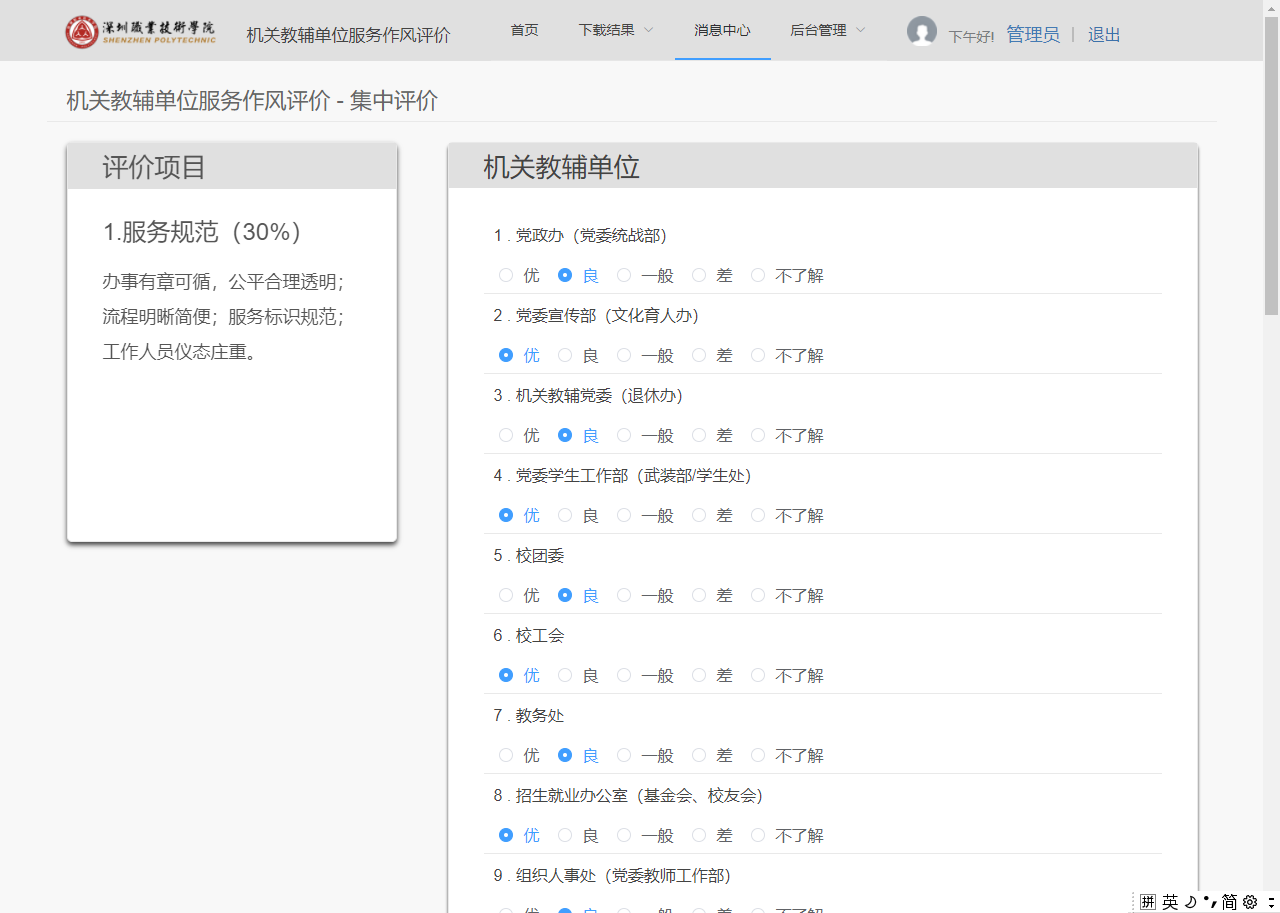Select 良 for 机关教辅党委(退休办)
This screenshot has width=1280, height=913.
[x=565, y=435]
